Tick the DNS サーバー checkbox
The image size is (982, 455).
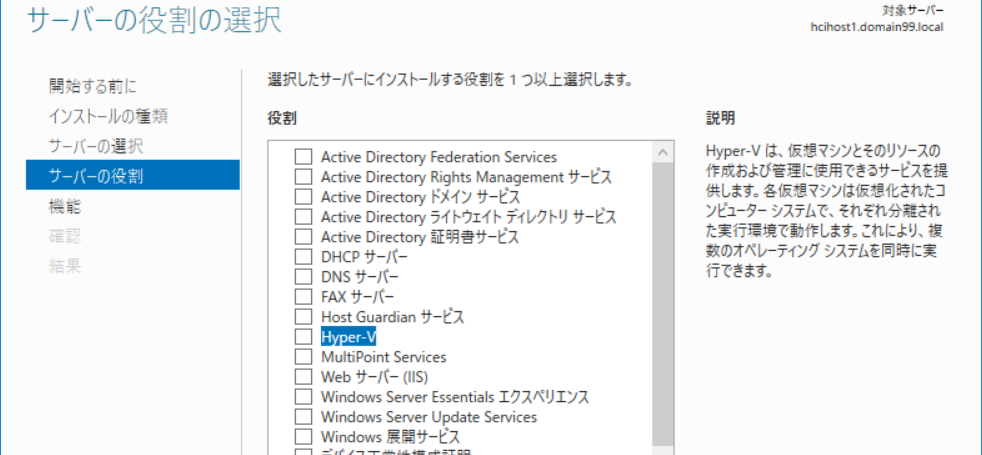(303, 277)
